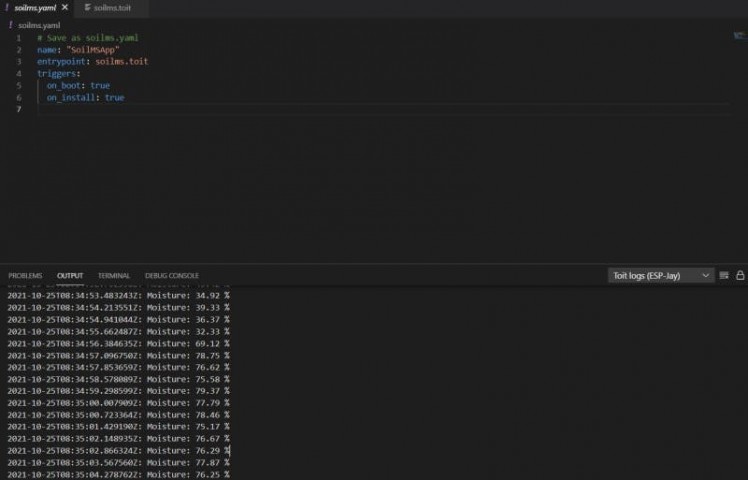Open the Debug Console tab
748x480 pixels.
(x=172, y=275)
